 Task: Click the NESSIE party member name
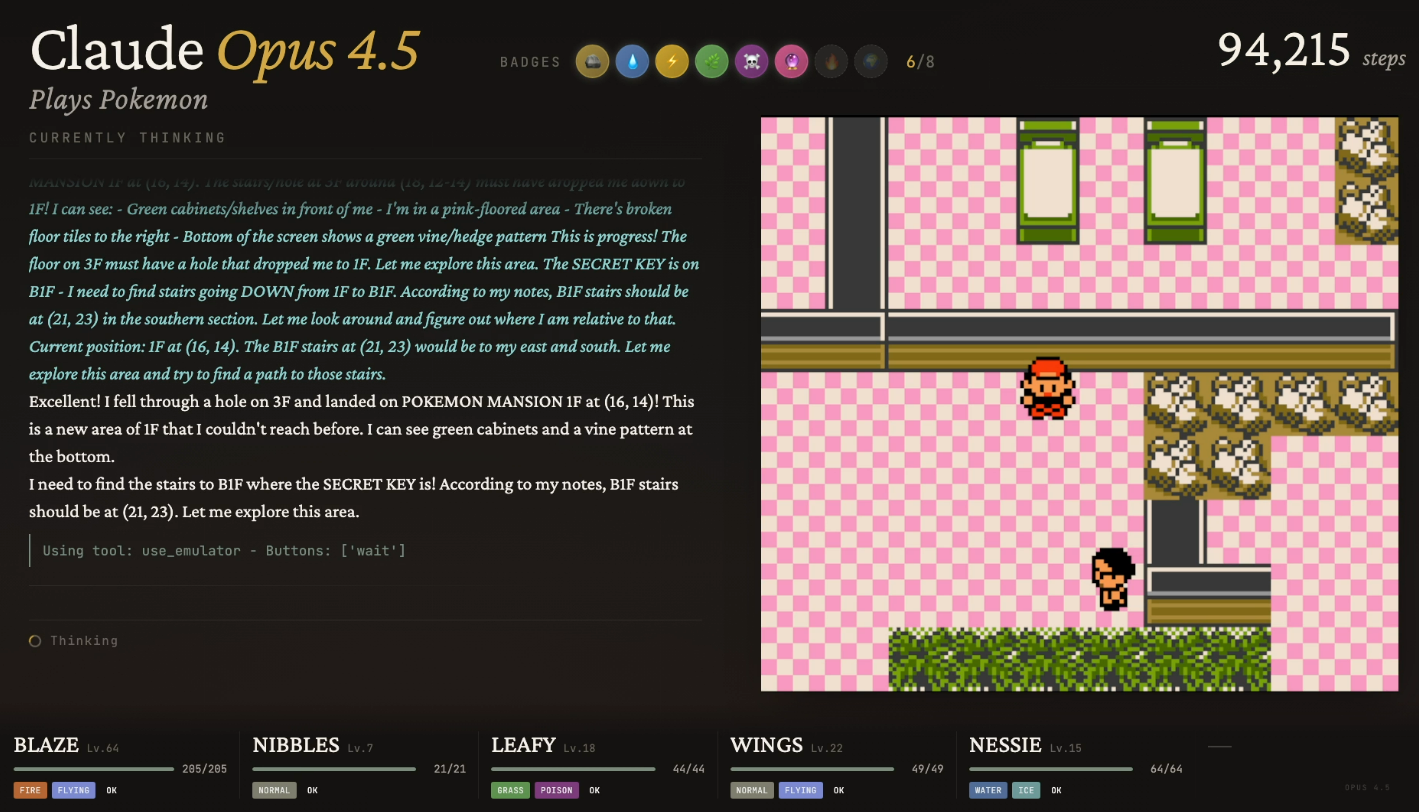click(1005, 745)
